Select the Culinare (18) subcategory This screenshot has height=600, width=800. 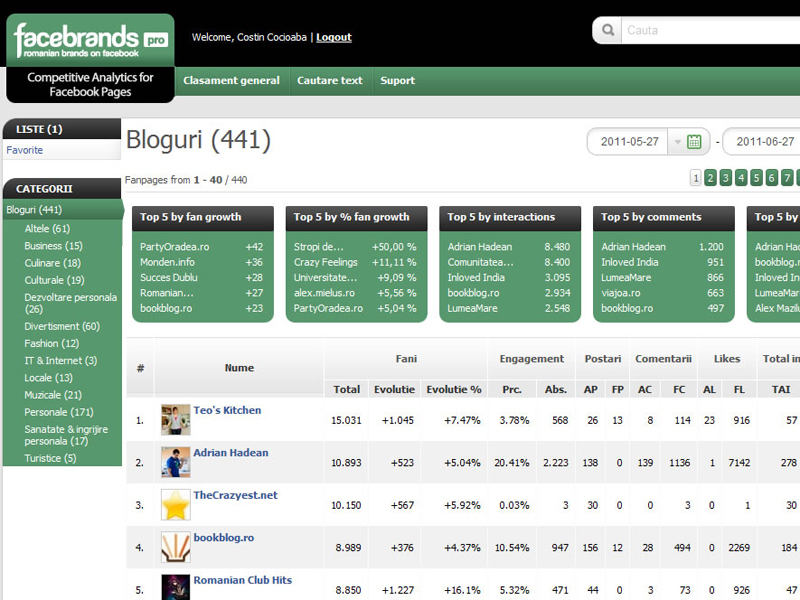click(53, 263)
